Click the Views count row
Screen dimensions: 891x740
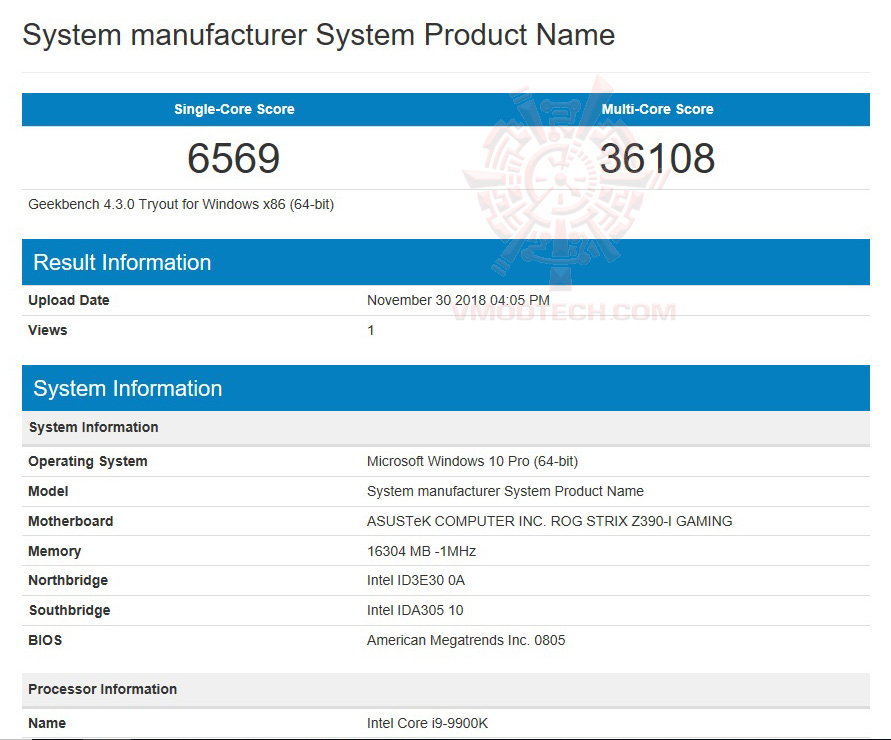coord(370,330)
